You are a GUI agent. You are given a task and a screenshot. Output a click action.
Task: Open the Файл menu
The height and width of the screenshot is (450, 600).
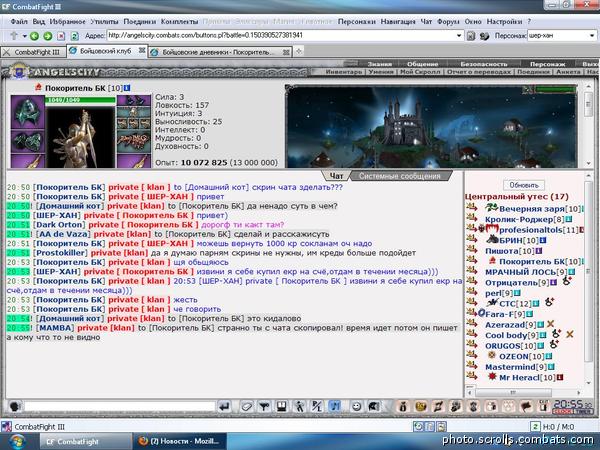tap(19, 22)
